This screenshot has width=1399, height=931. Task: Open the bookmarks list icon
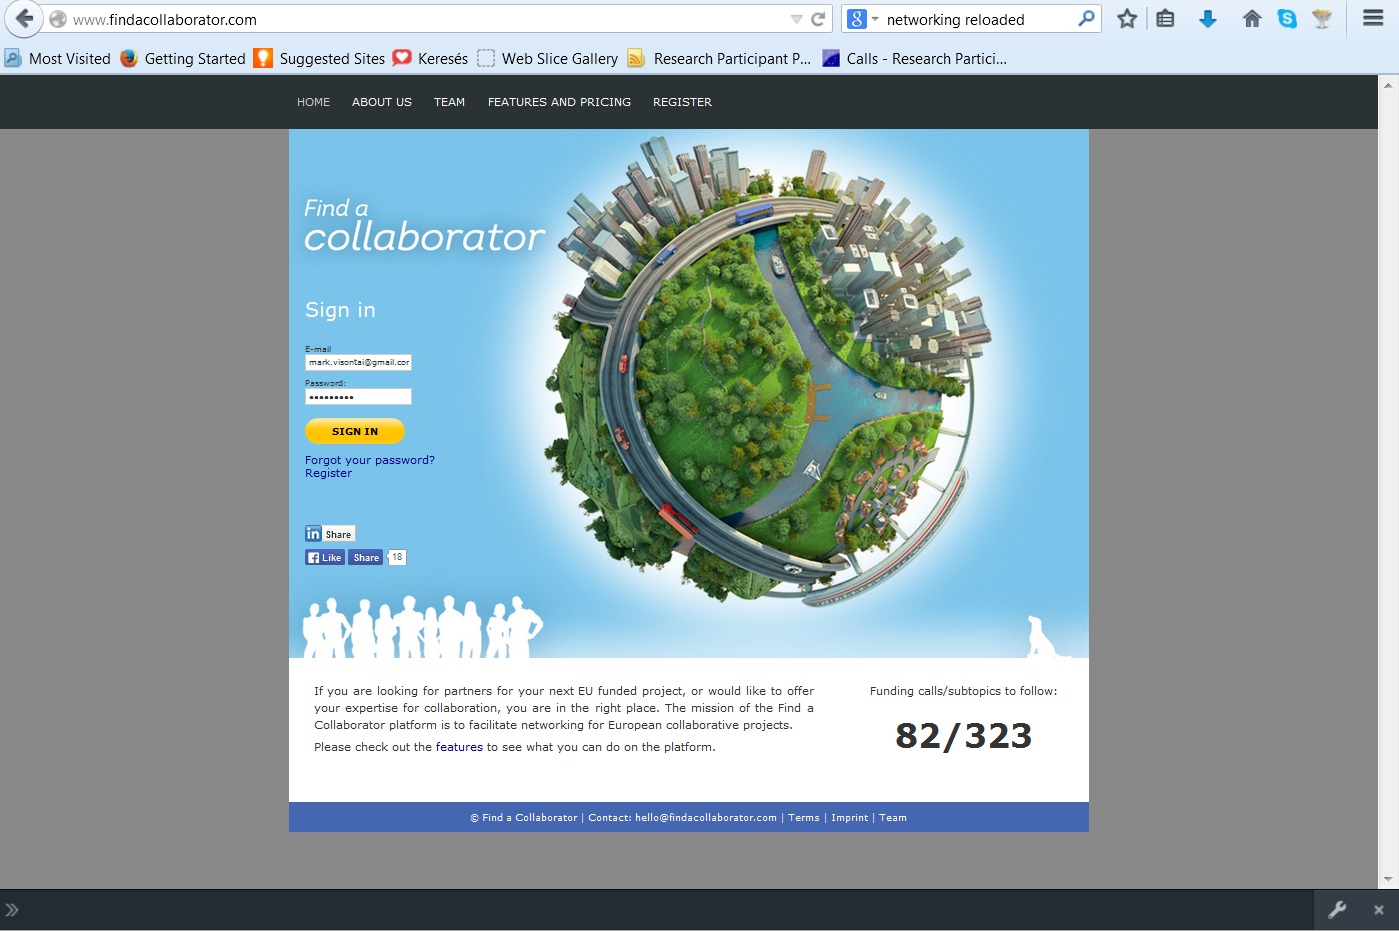pos(1165,19)
